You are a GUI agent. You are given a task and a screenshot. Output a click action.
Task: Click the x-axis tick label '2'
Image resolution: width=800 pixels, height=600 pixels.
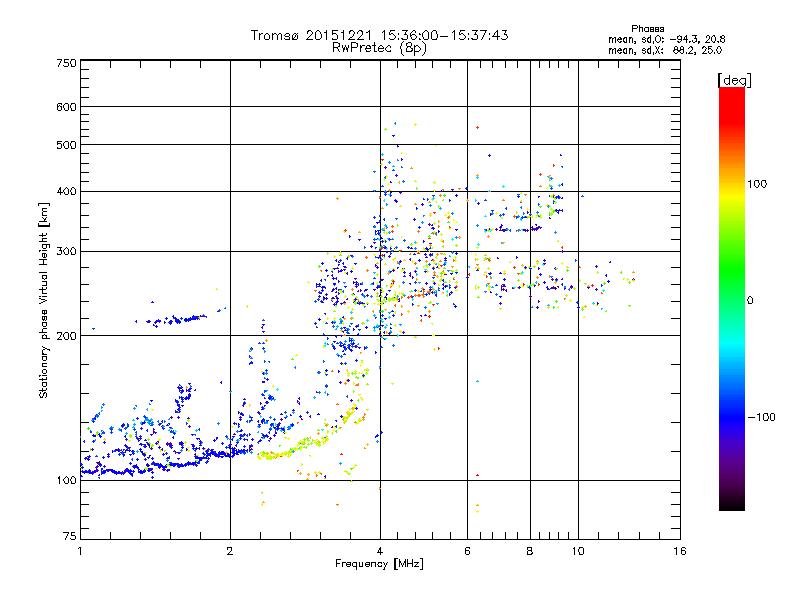[x=230, y=551]
